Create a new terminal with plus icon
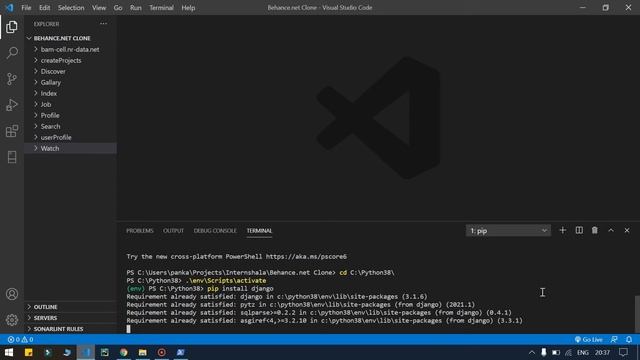The width and height of the screenshot is (640, 360). coord(562,230)
